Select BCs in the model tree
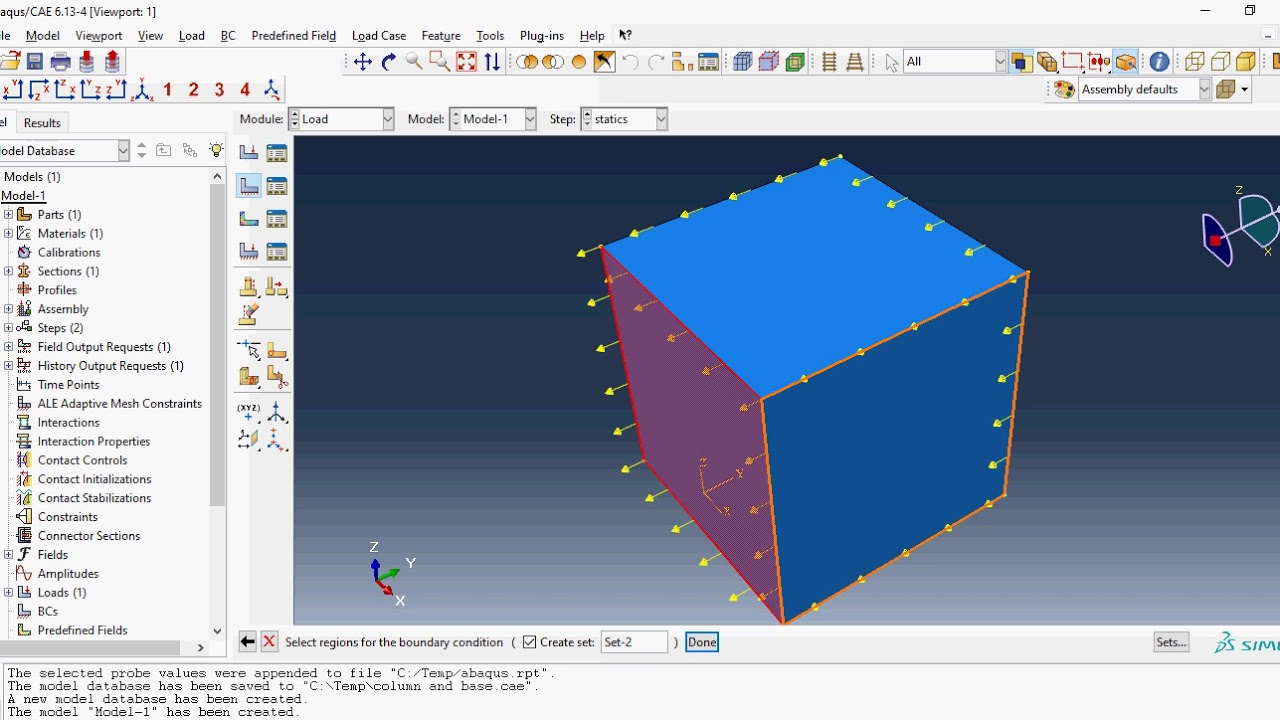 tap(47, 611)
